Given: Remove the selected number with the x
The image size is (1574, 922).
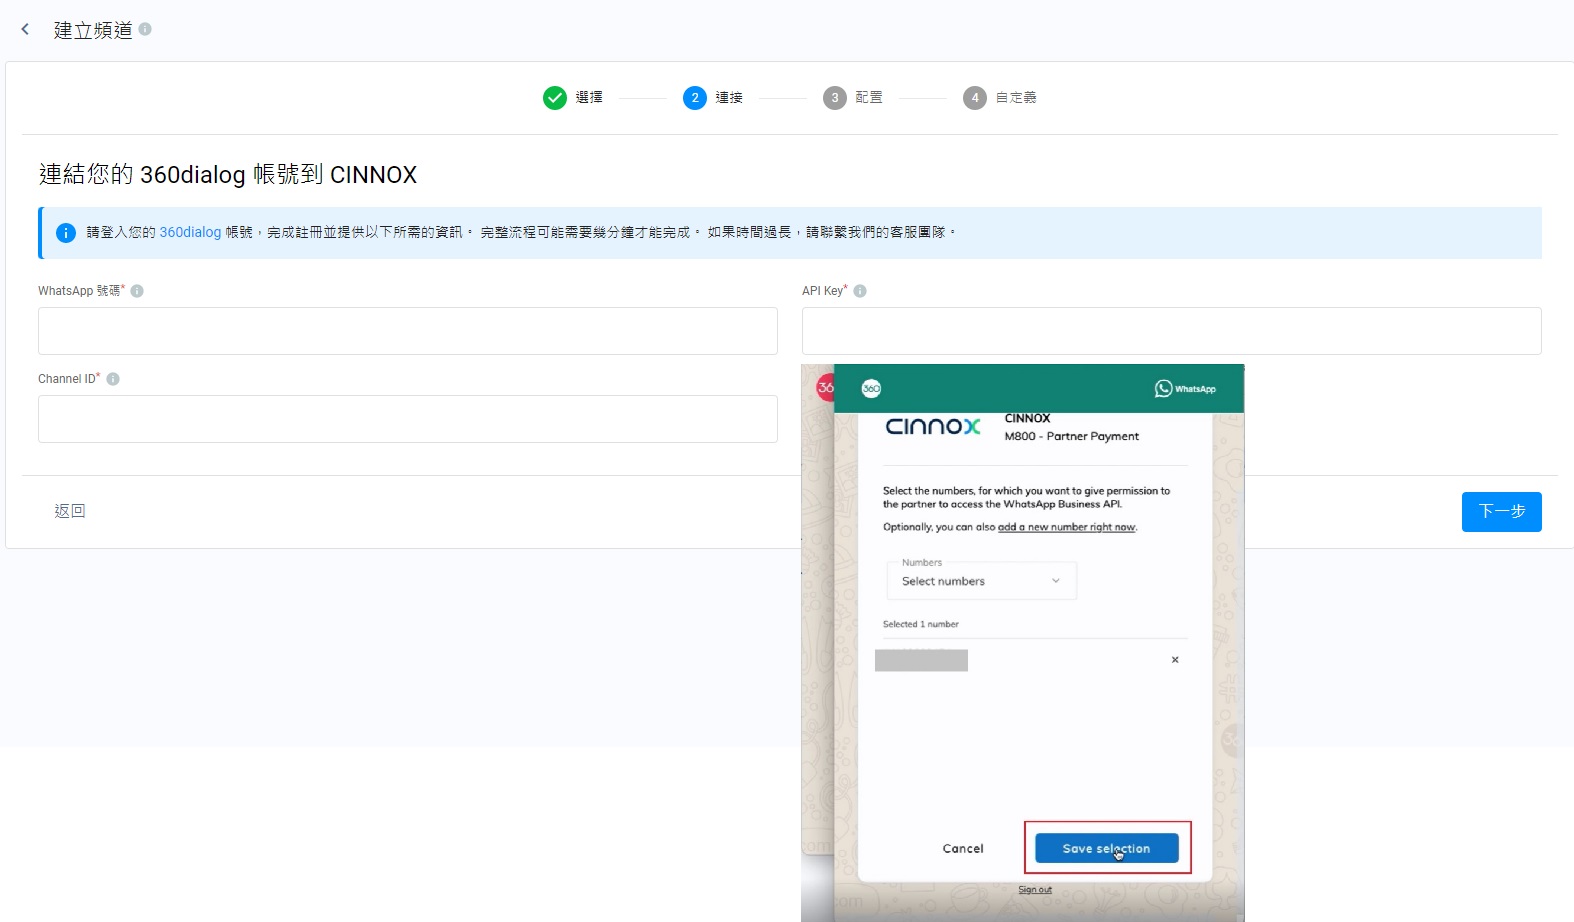Looking at the screenshot, I should pos(1175,660).
